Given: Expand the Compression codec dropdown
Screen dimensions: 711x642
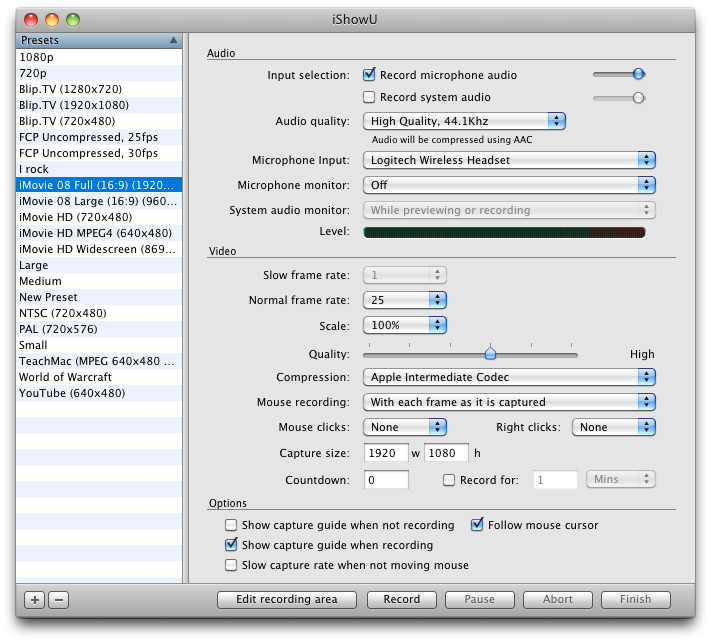Looking at the screenshot, I should click(x=508, y=377).
